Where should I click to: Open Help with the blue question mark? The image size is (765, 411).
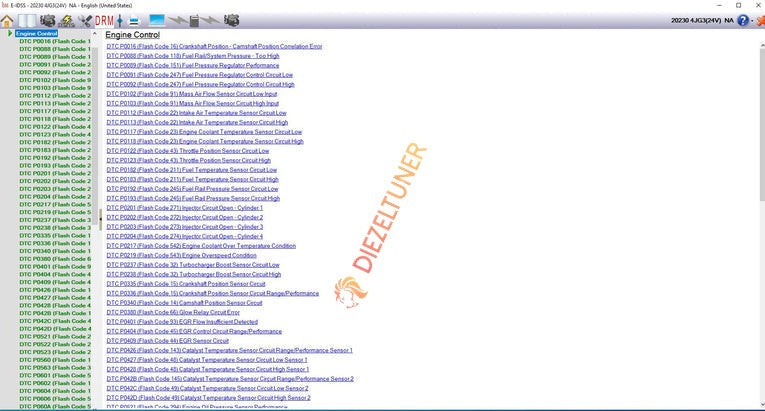(743, 21)
